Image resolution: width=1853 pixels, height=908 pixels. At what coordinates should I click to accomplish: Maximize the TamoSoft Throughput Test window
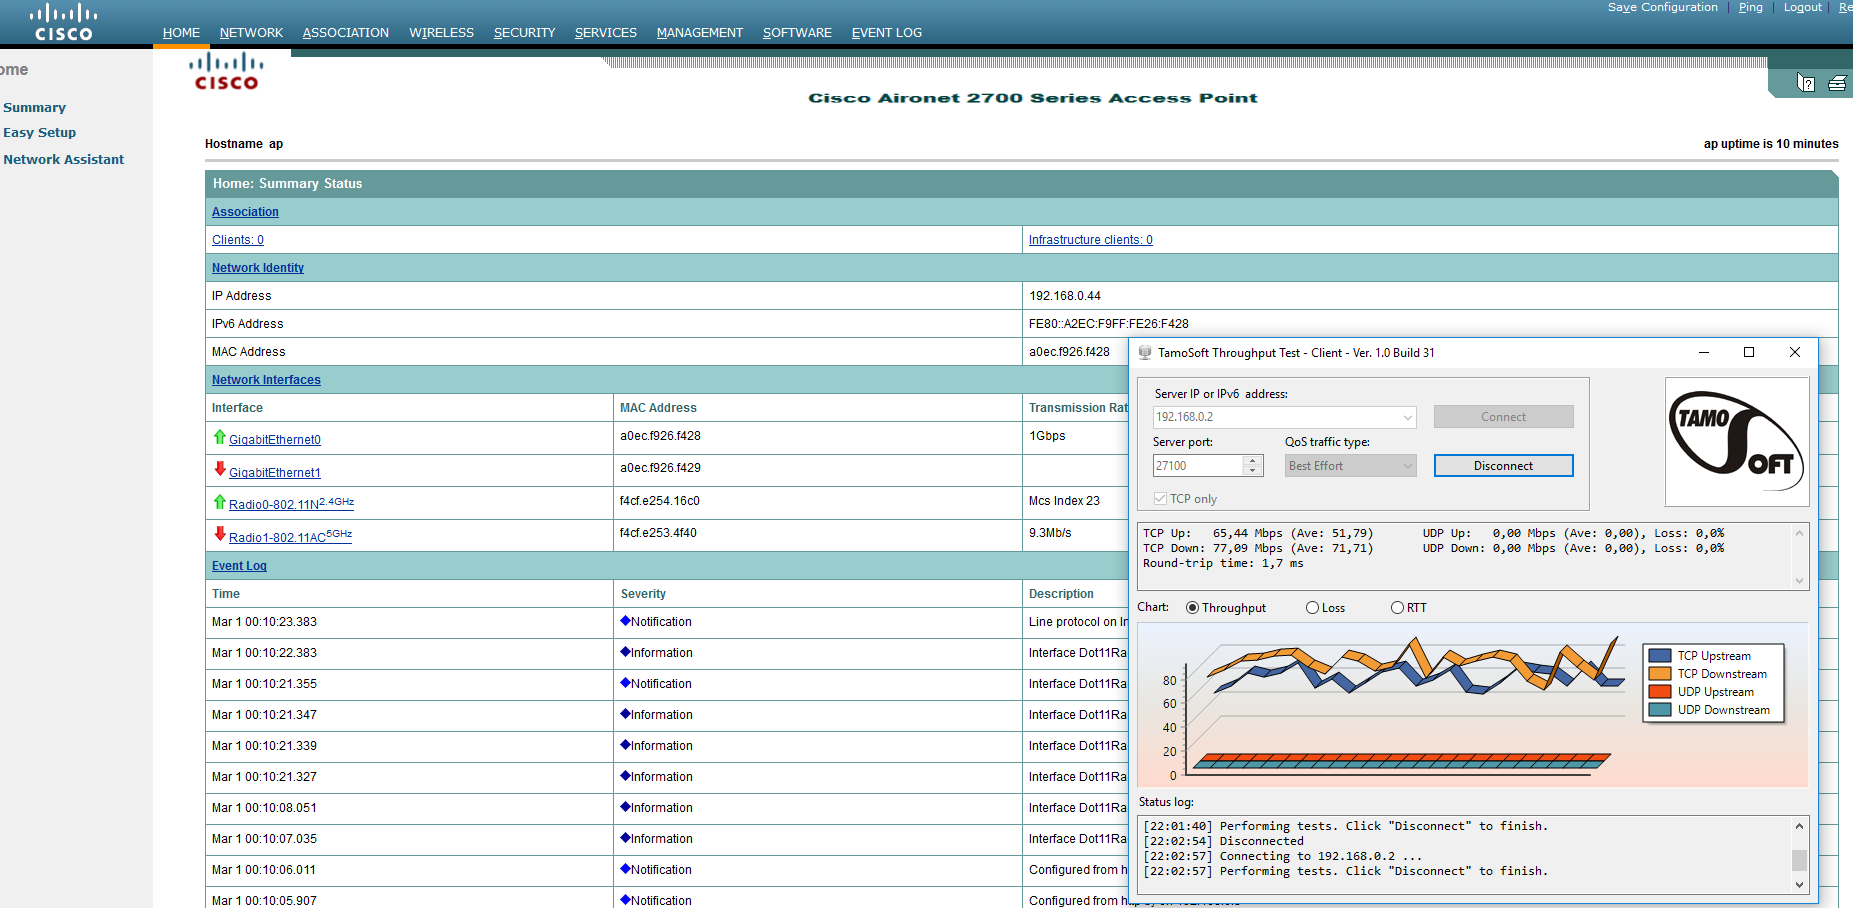1749,352
